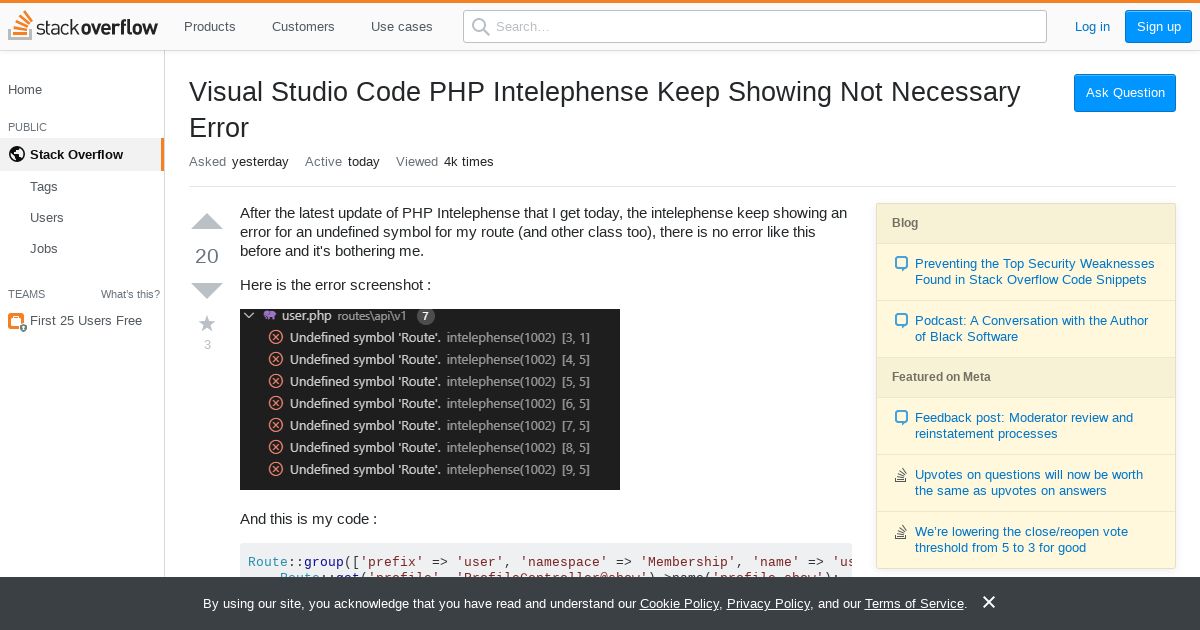Open the Privacy Policy link

point(768,604)
